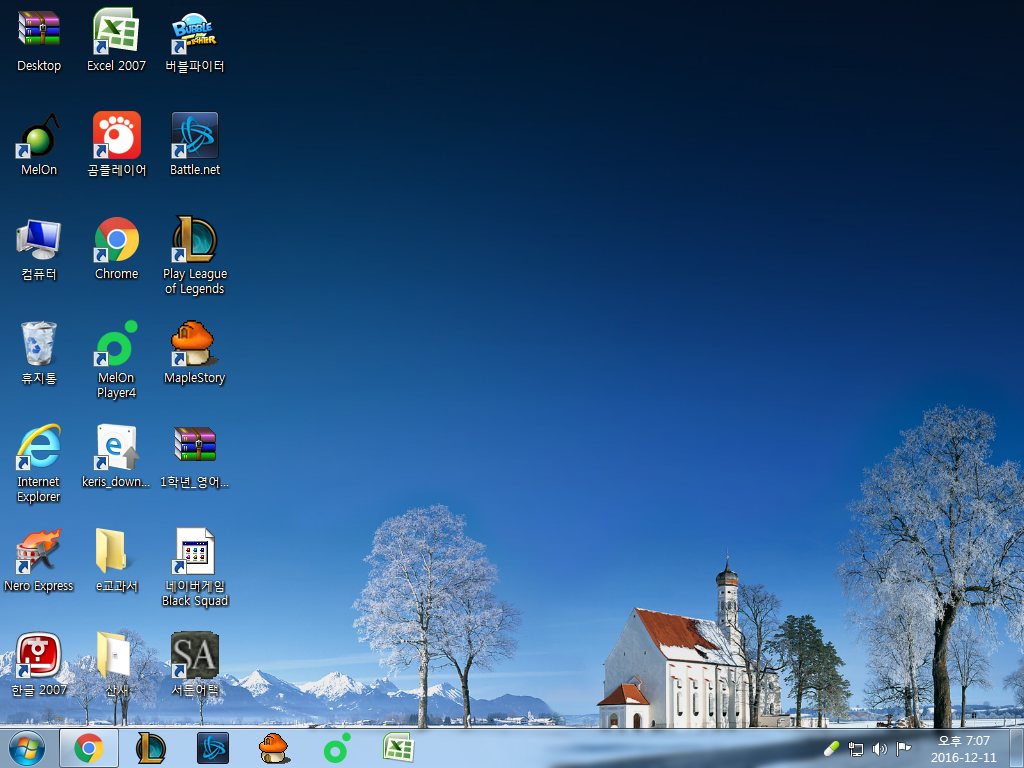Open League of Legends from the taskbar

tap(151, 747)
